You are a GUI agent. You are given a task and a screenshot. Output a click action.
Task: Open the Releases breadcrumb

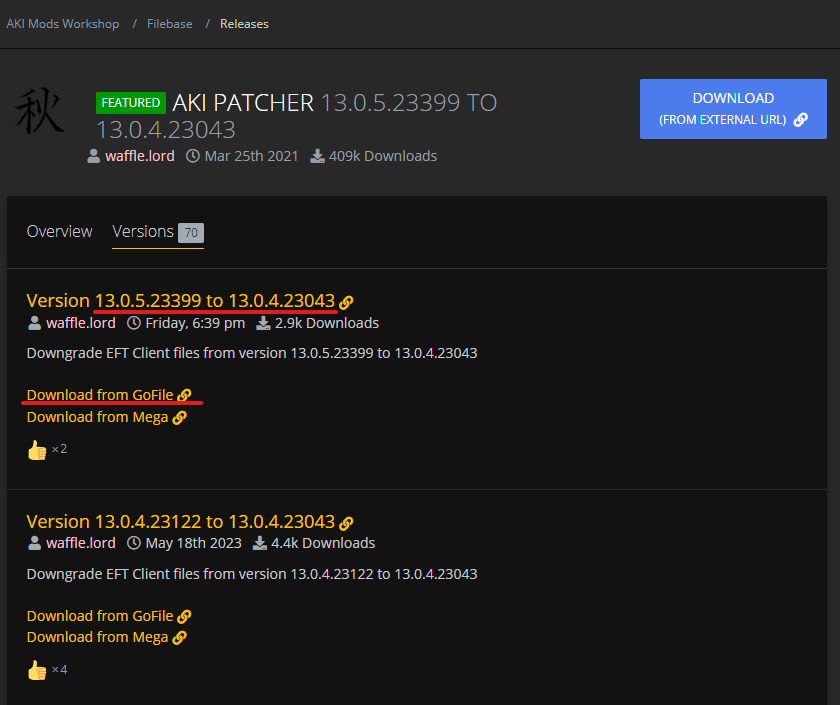[x=244, y=24]
